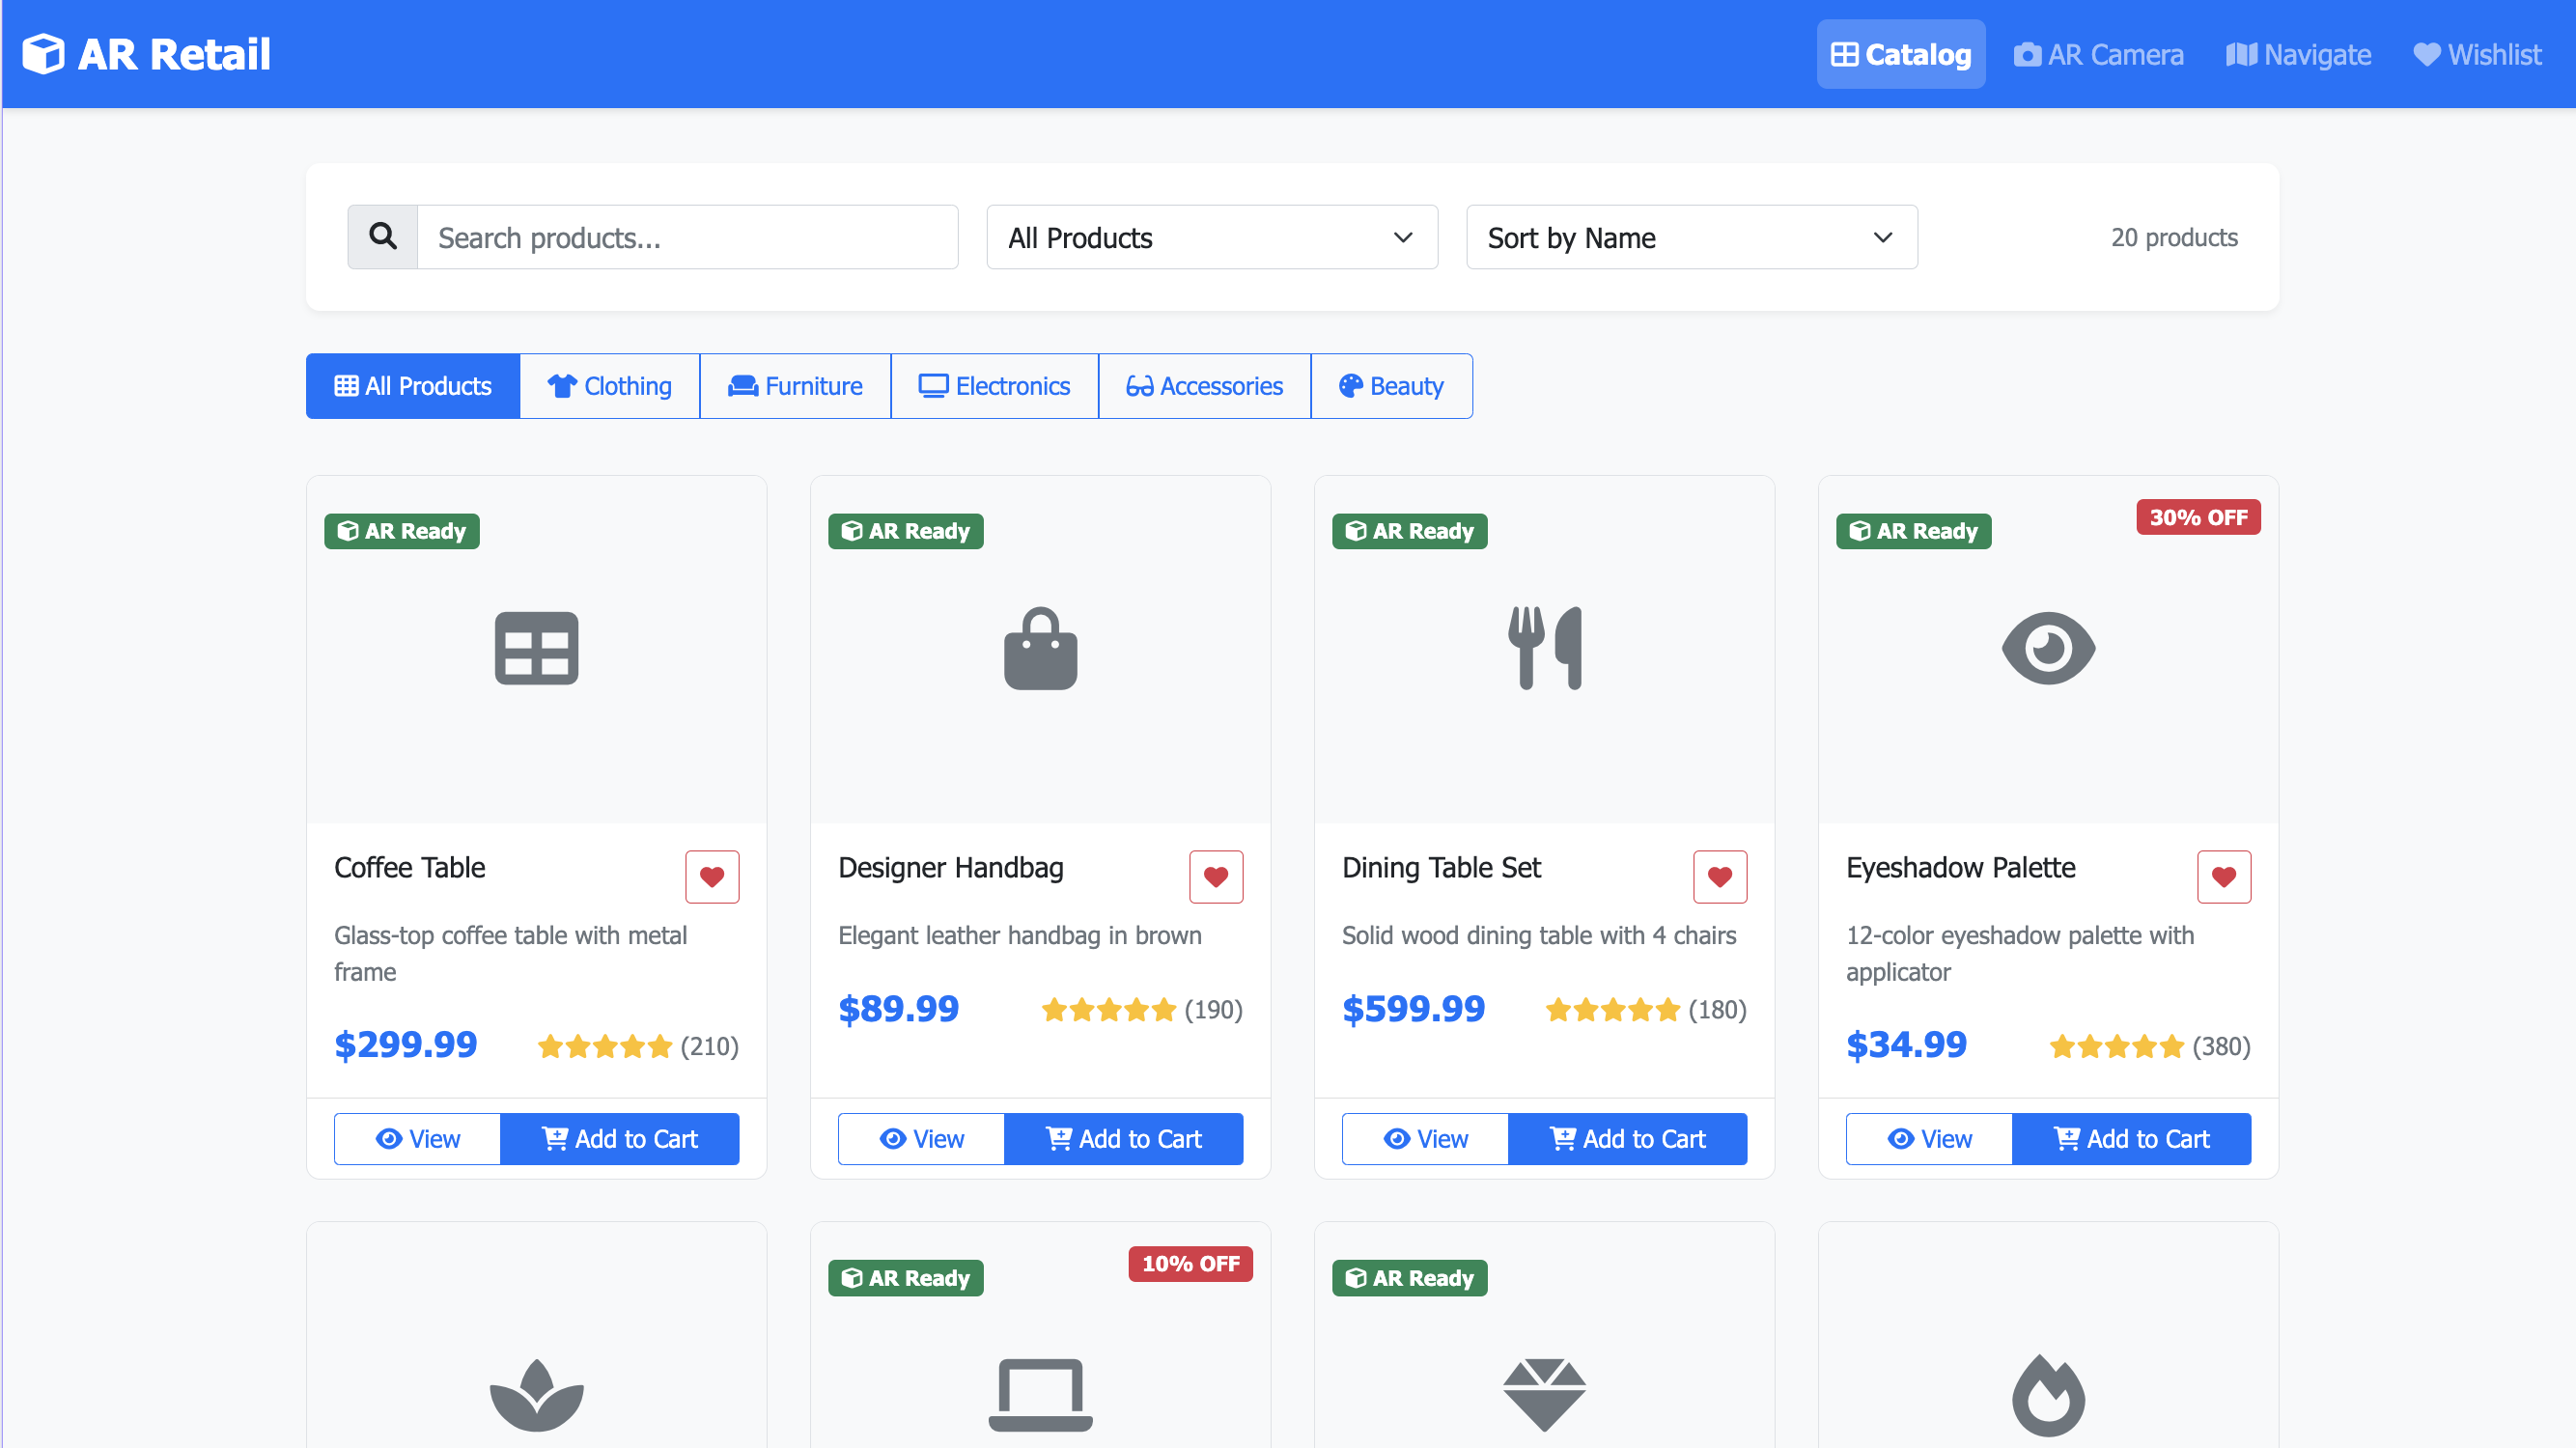Click the Designer Handbag product image icon
The height and width of the screenshot is (1448, 2576).
point(1040,648)
